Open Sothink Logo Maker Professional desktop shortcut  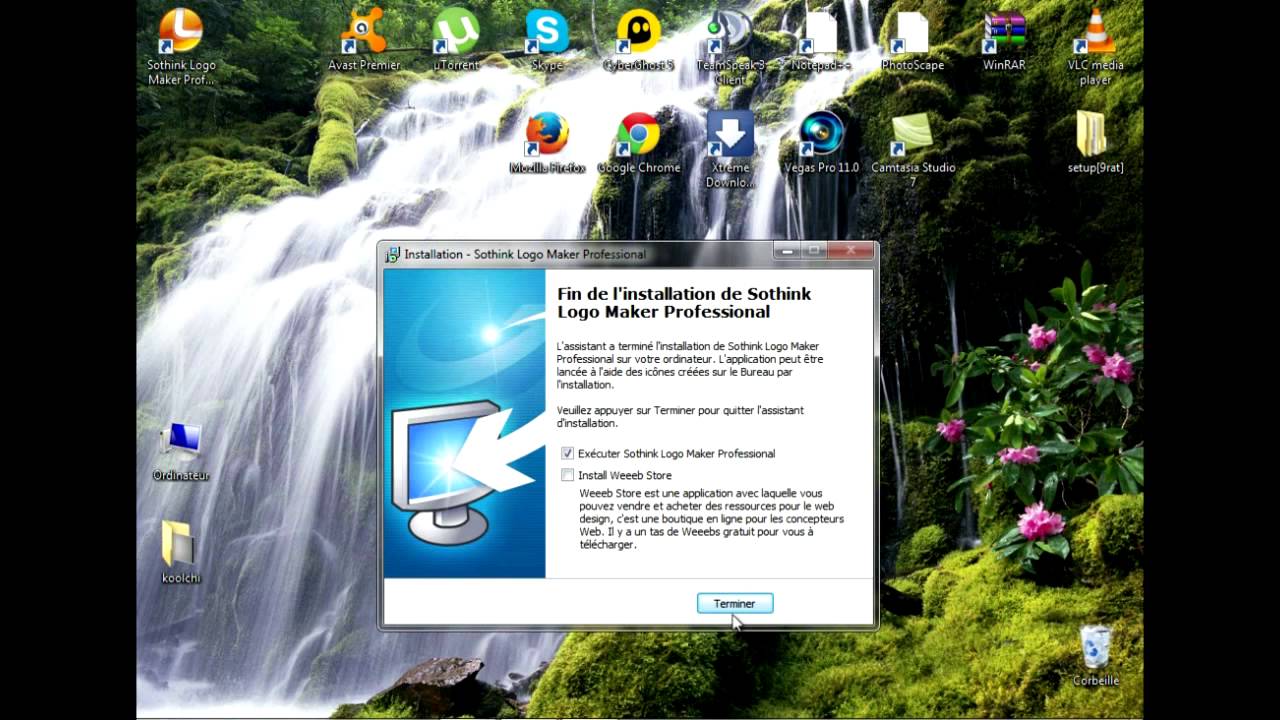point(181,46)
